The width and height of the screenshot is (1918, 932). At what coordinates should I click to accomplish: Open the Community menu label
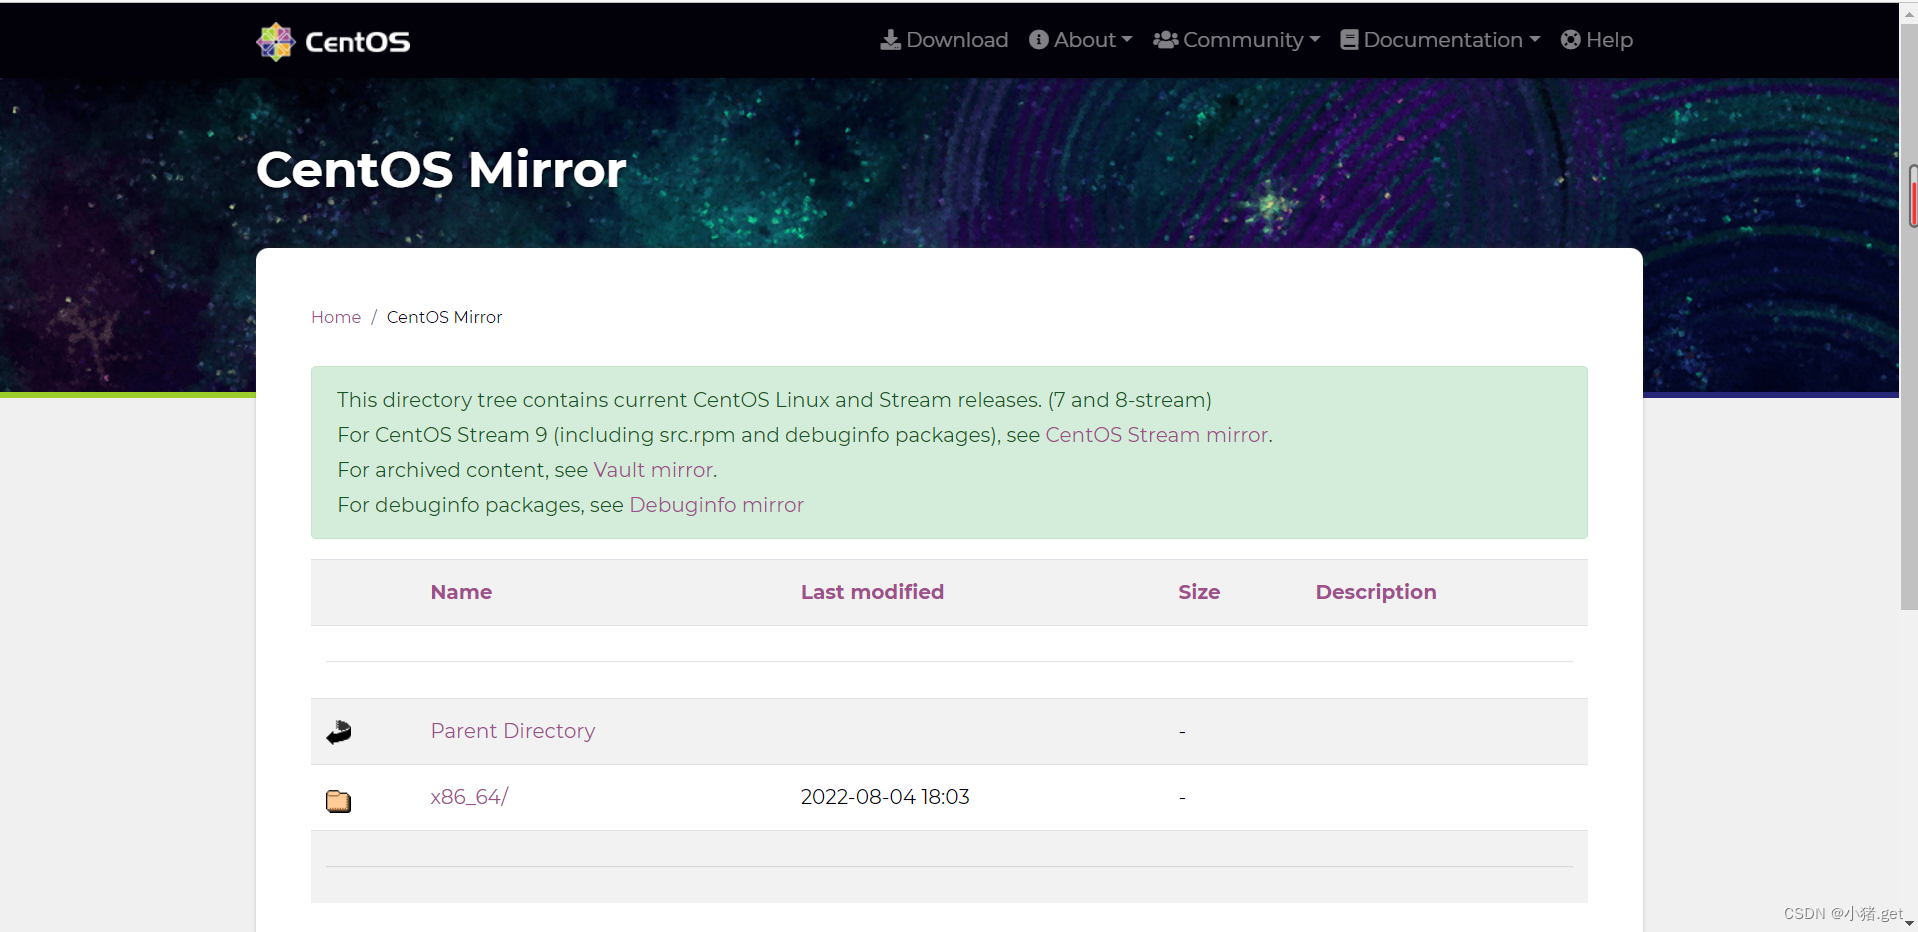pyautogui.click(x=1243, y=40)
